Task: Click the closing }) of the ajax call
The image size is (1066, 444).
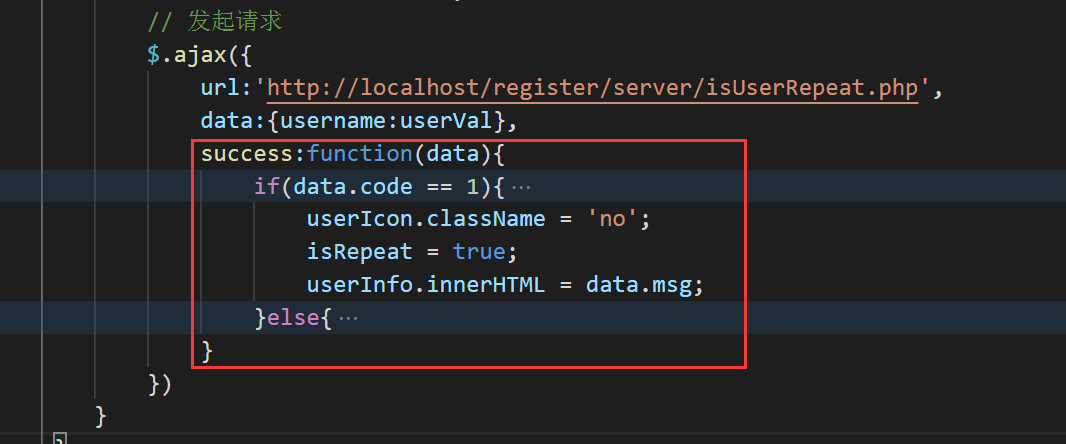Action: click(x=160, y=383)
